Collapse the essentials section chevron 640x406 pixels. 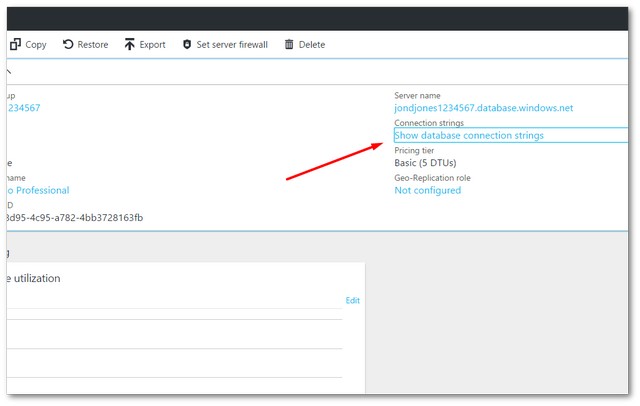pyautogui.click(x=9, y=72)
